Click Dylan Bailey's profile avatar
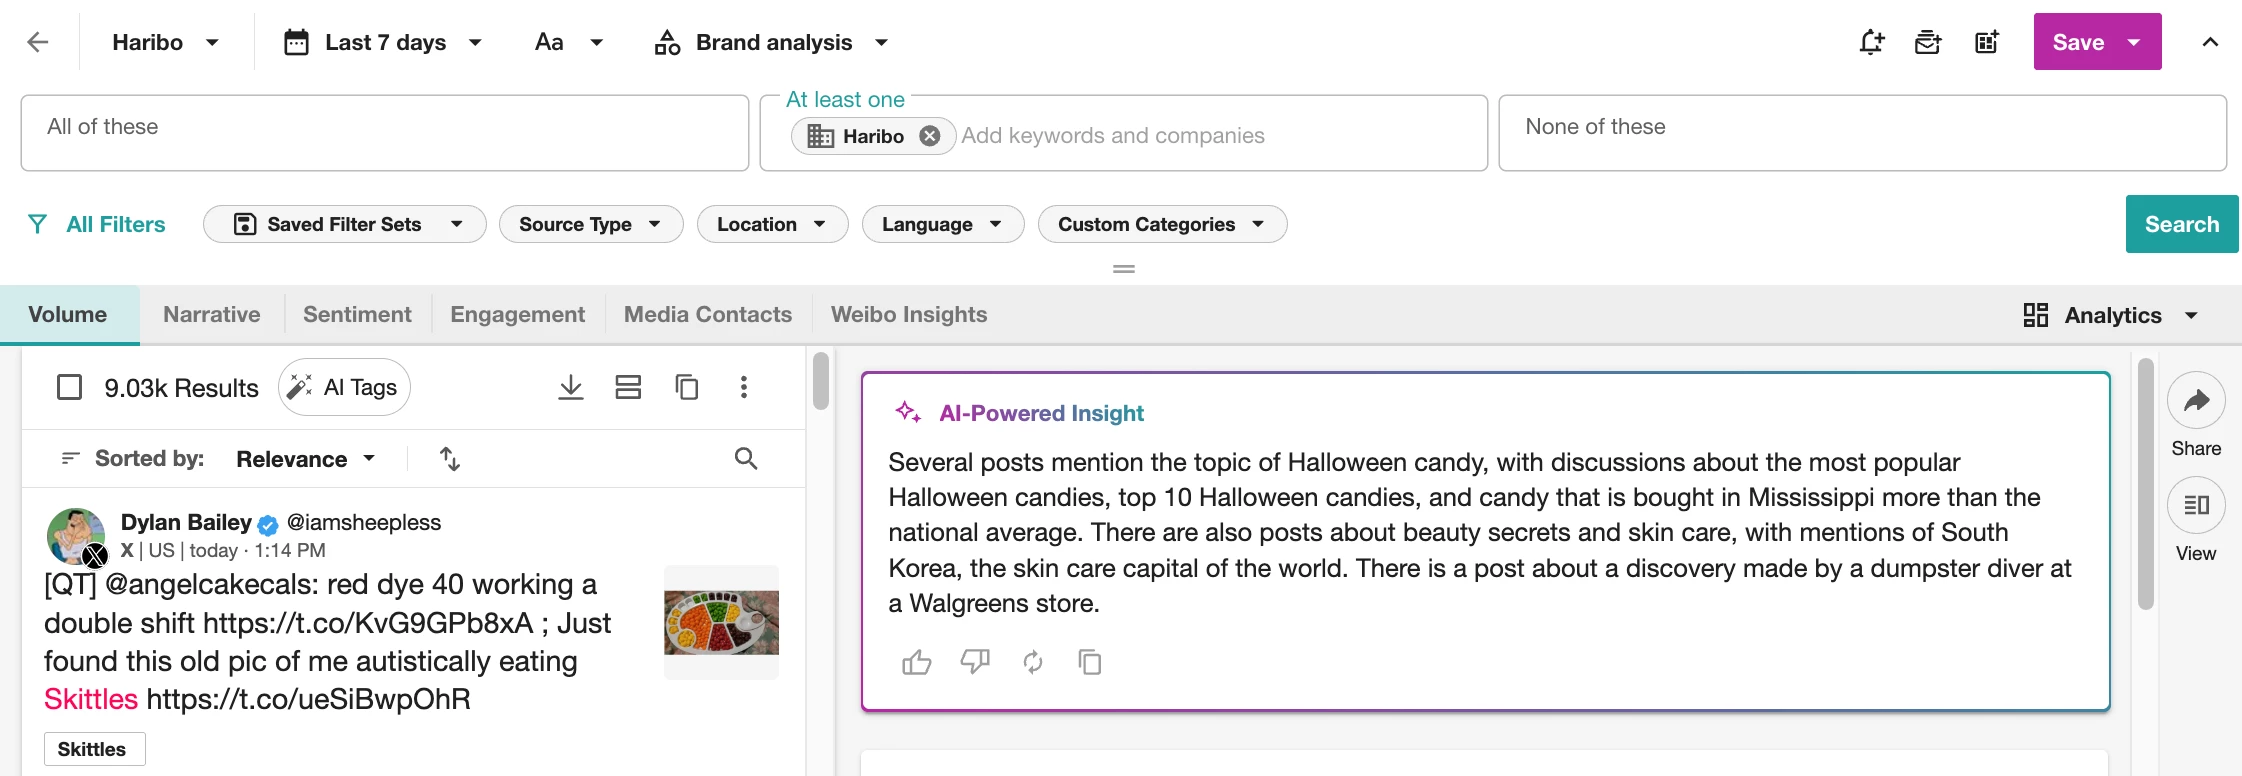 tap(75, 536)
